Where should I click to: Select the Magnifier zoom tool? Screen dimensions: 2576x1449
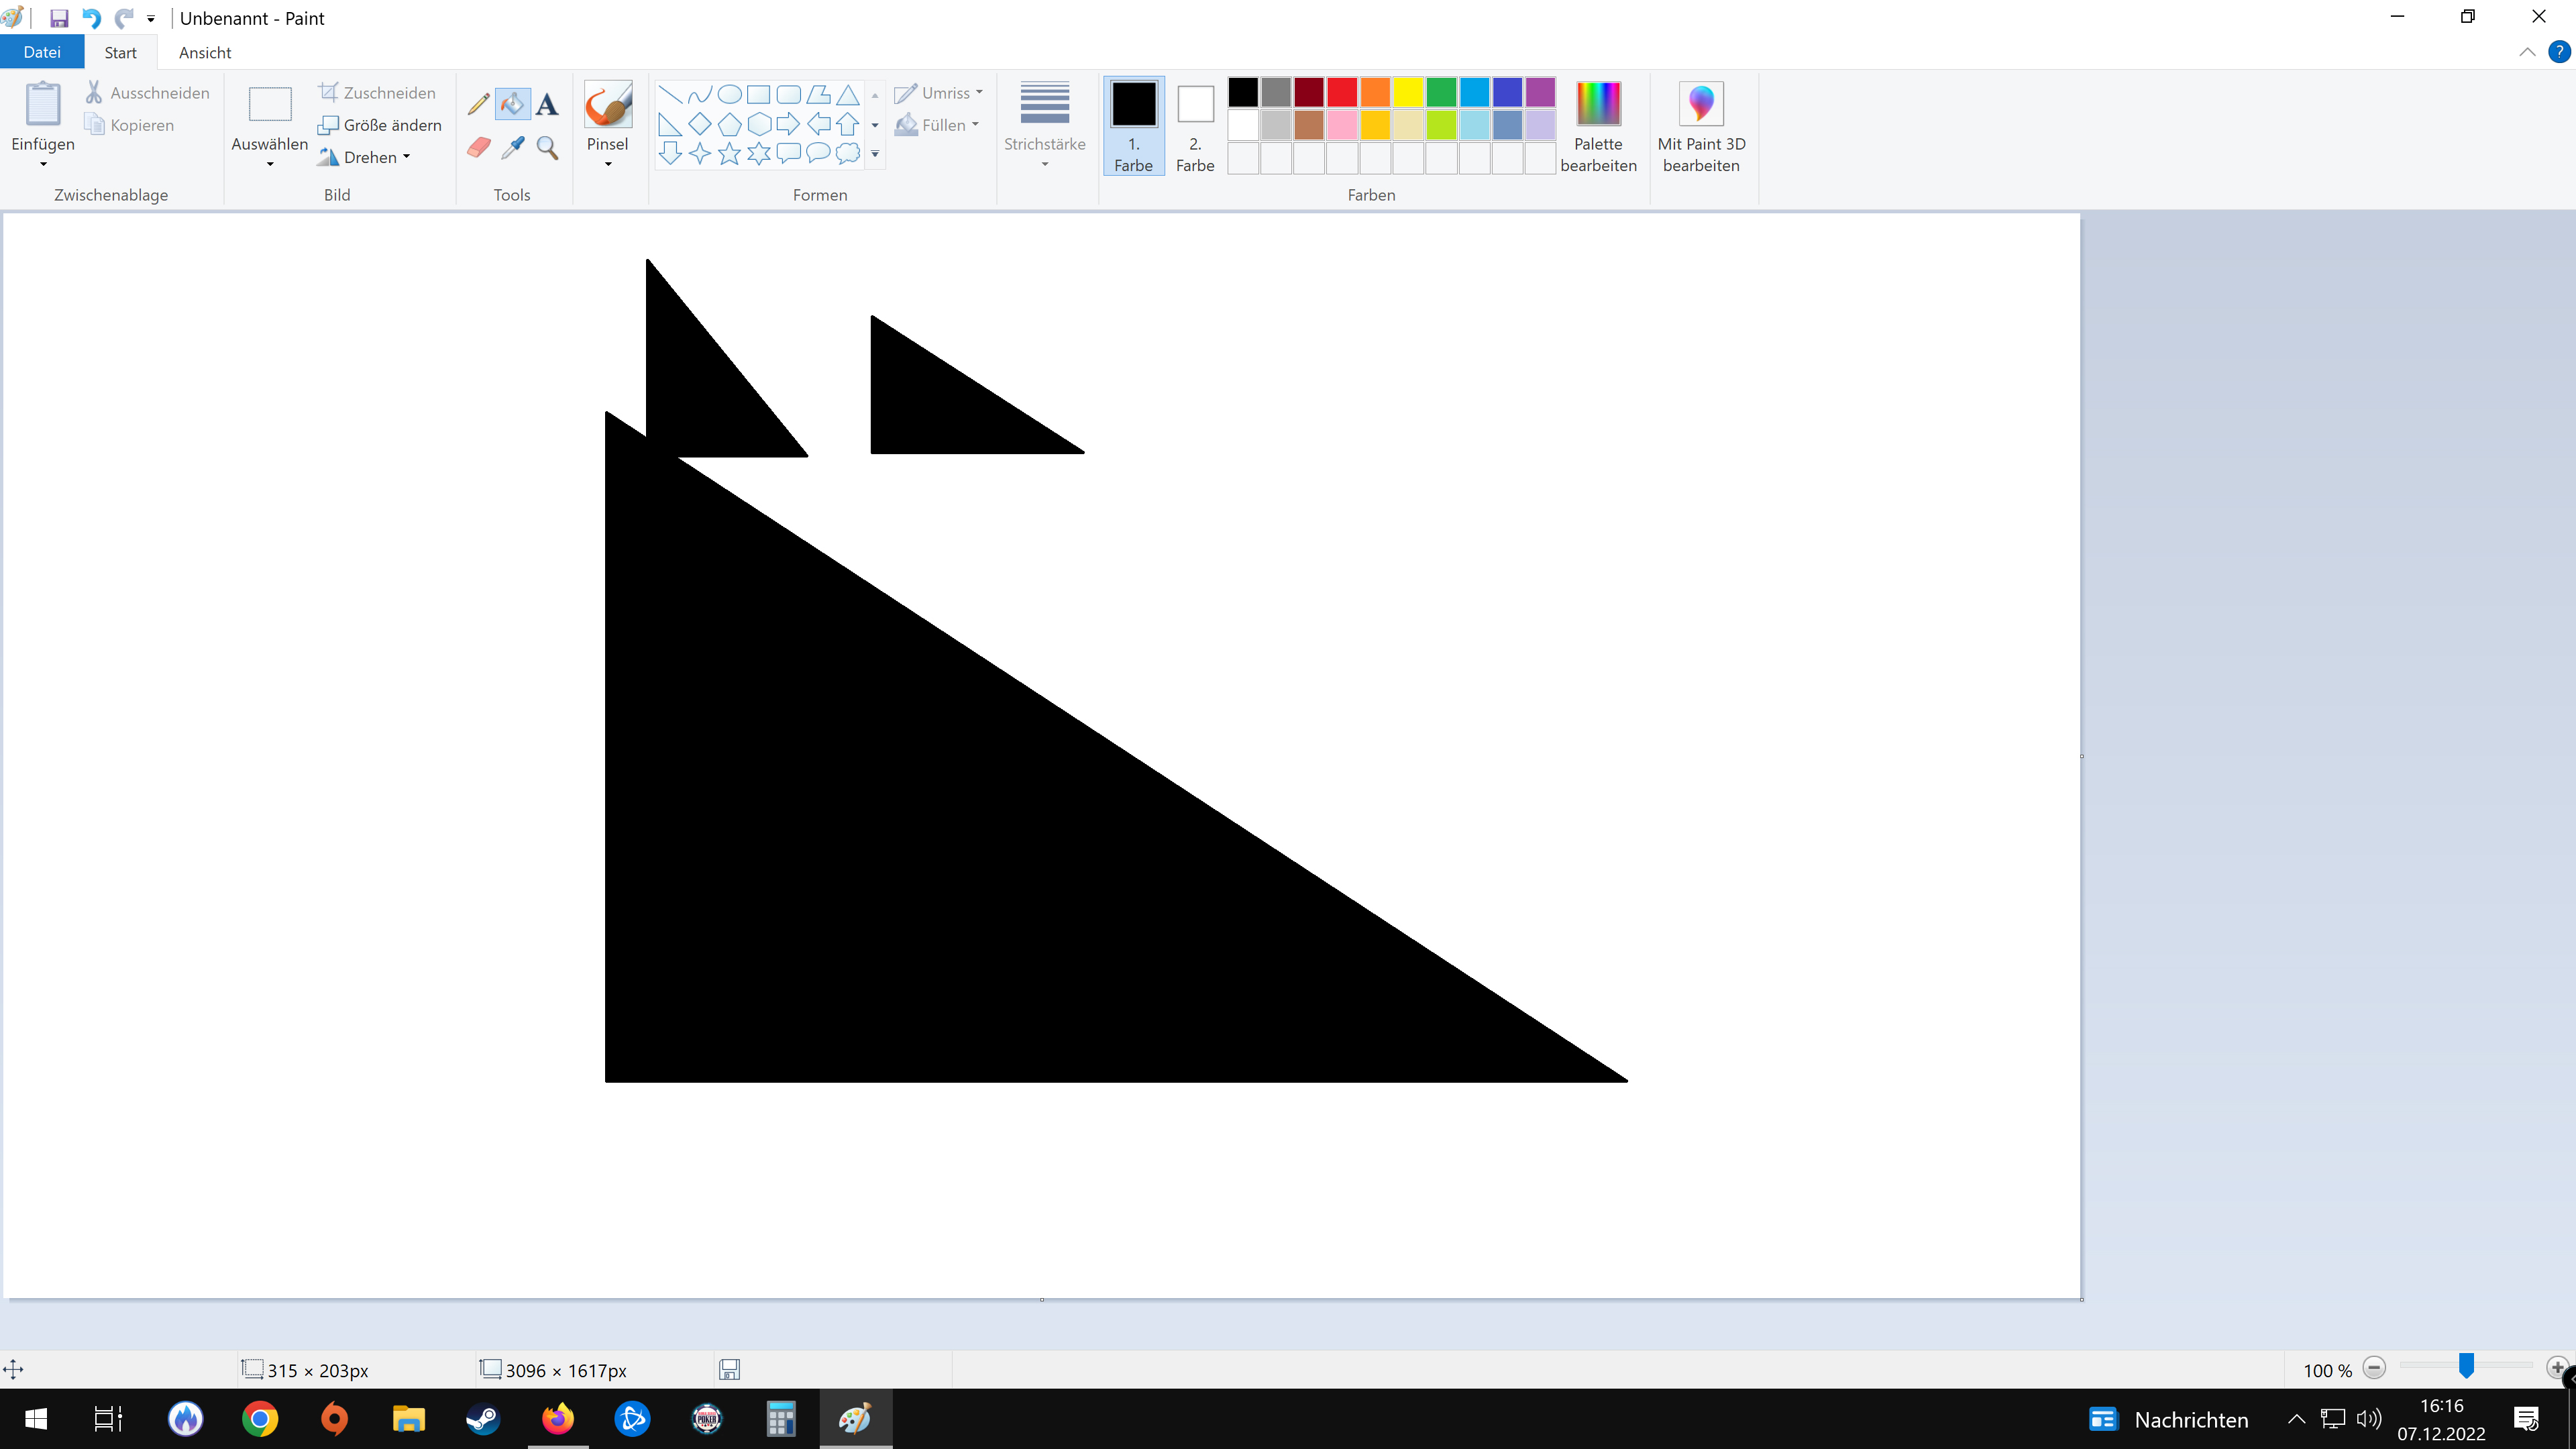[547, 148]
